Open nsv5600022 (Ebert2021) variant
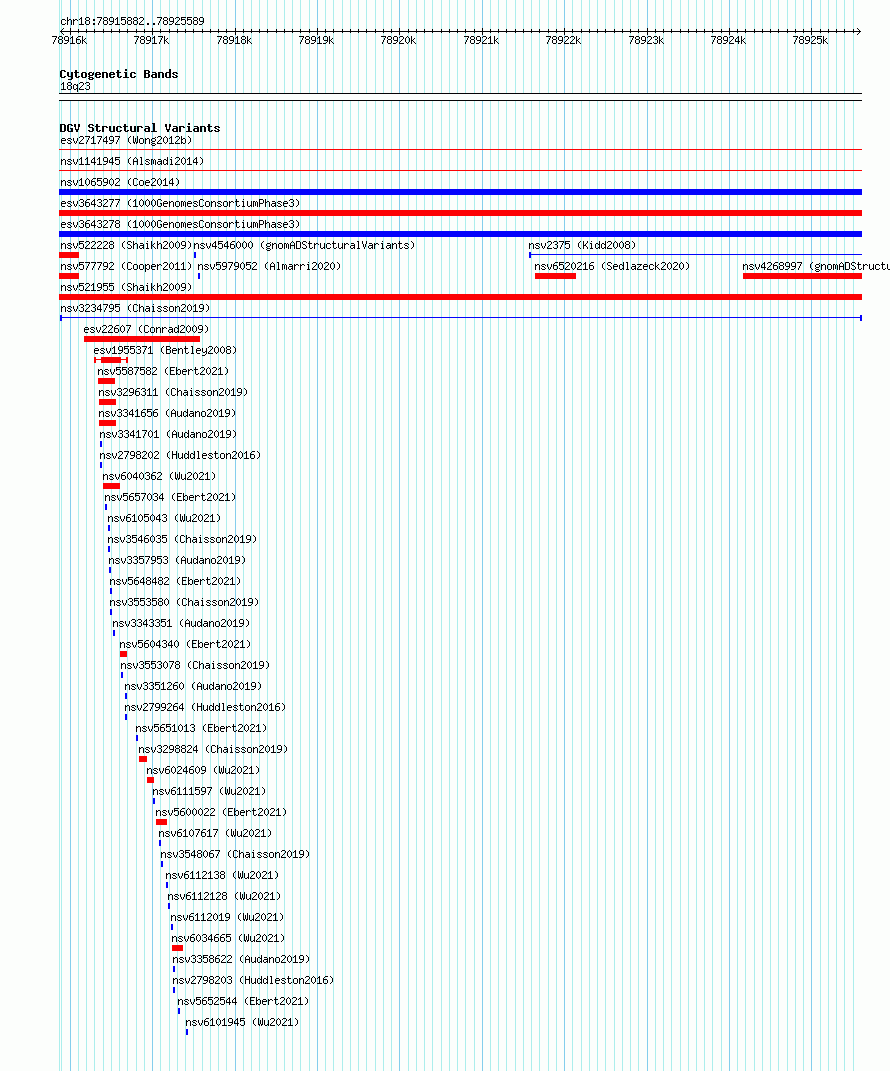The image size is (890, 1071). (221, 813)
